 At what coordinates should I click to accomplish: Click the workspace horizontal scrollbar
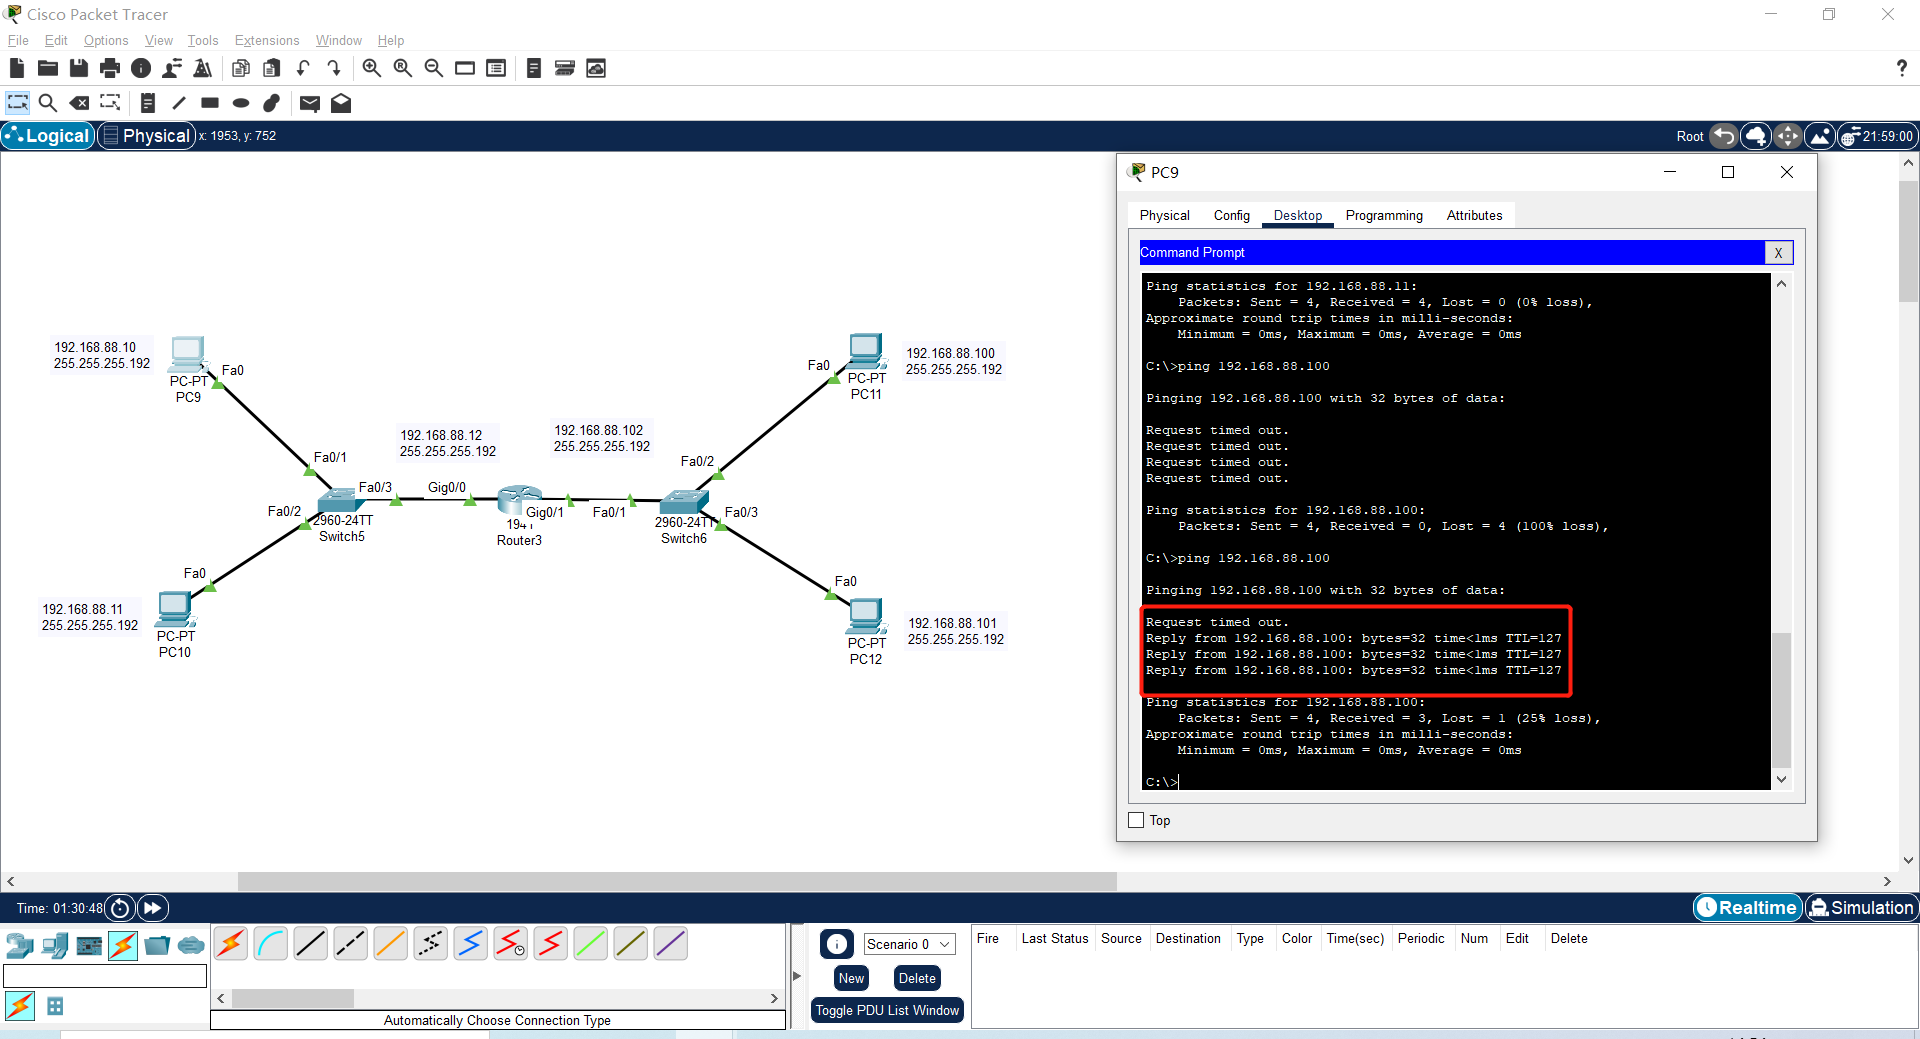677,881
